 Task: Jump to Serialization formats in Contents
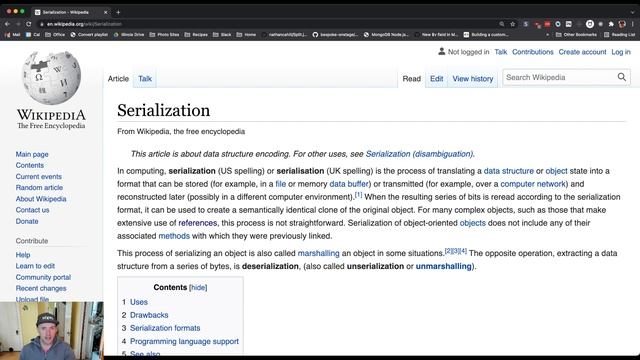point(165,328)
